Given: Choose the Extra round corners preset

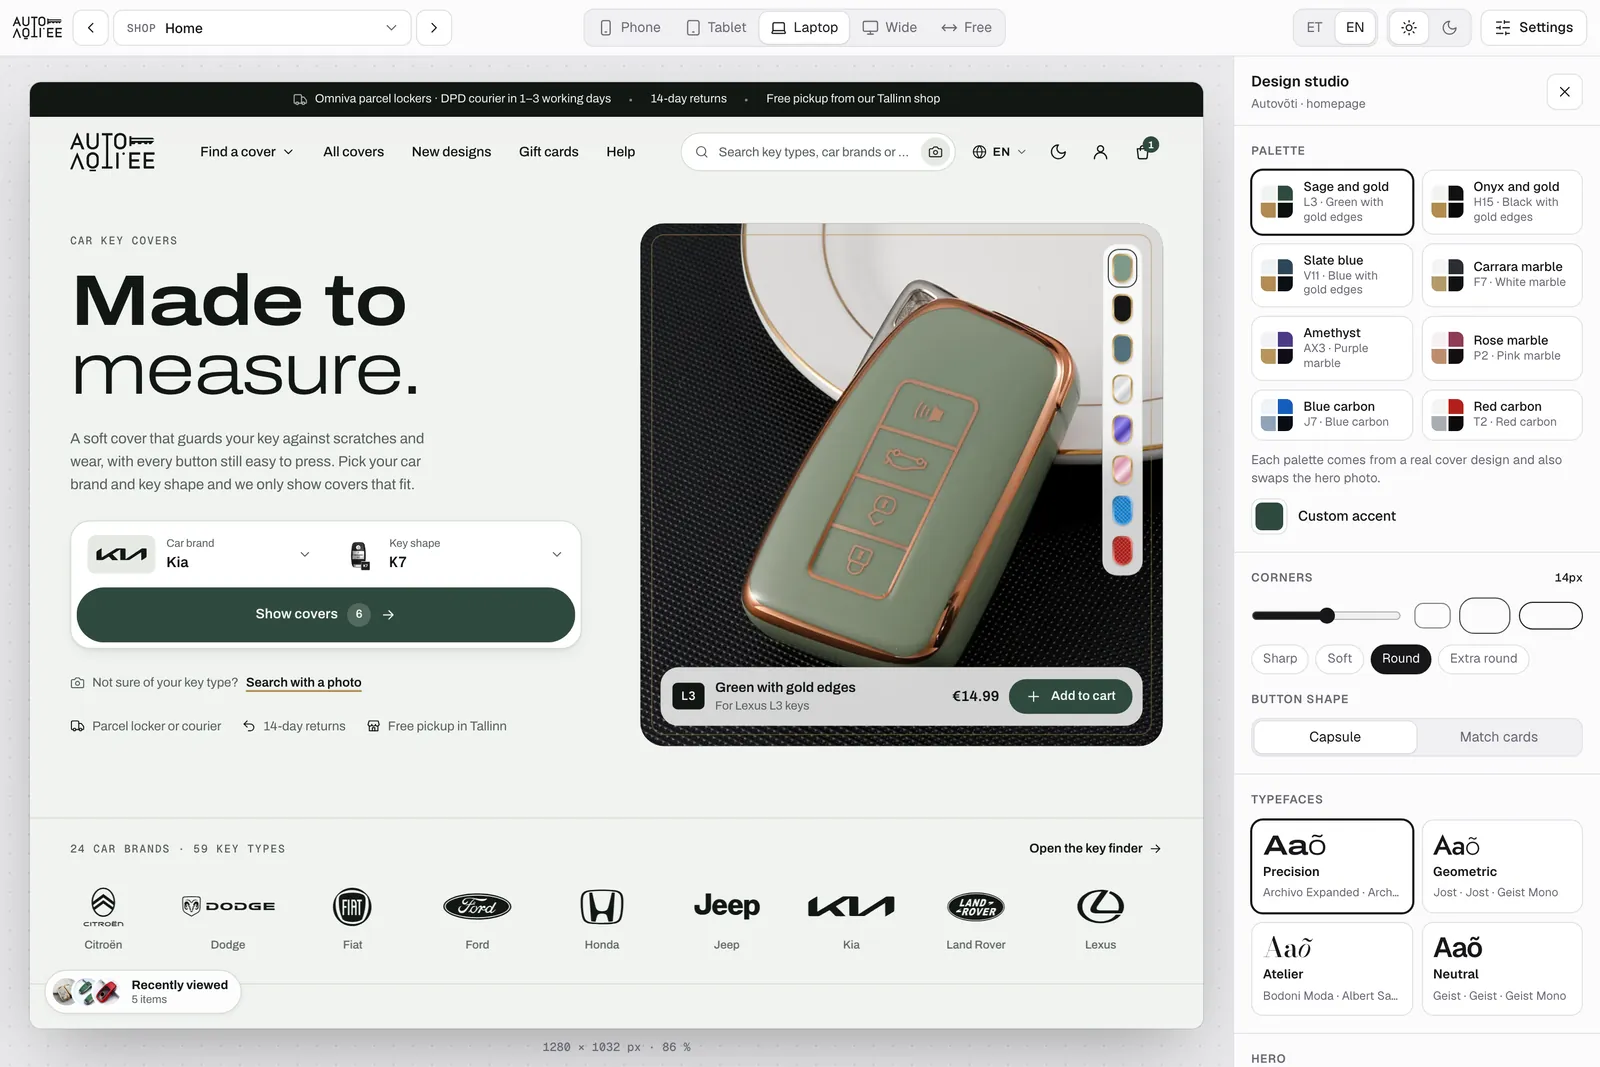Looking at the screenshot, I should (x=1483, y=658).
